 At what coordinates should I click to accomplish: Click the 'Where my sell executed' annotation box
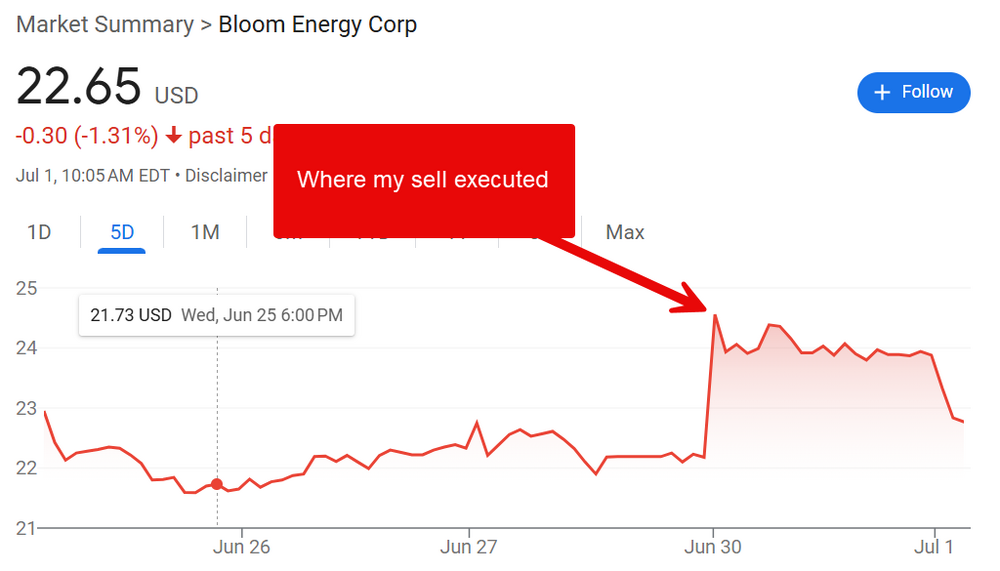[x=424, y=180]
